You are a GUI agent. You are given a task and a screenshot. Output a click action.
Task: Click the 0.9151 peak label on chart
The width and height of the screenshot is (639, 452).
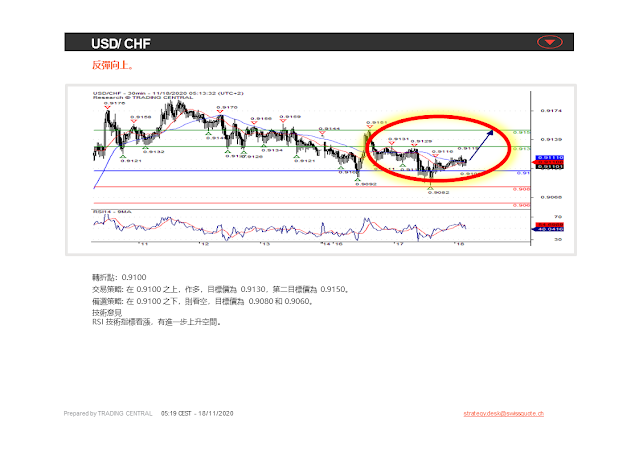coord(377,122)
